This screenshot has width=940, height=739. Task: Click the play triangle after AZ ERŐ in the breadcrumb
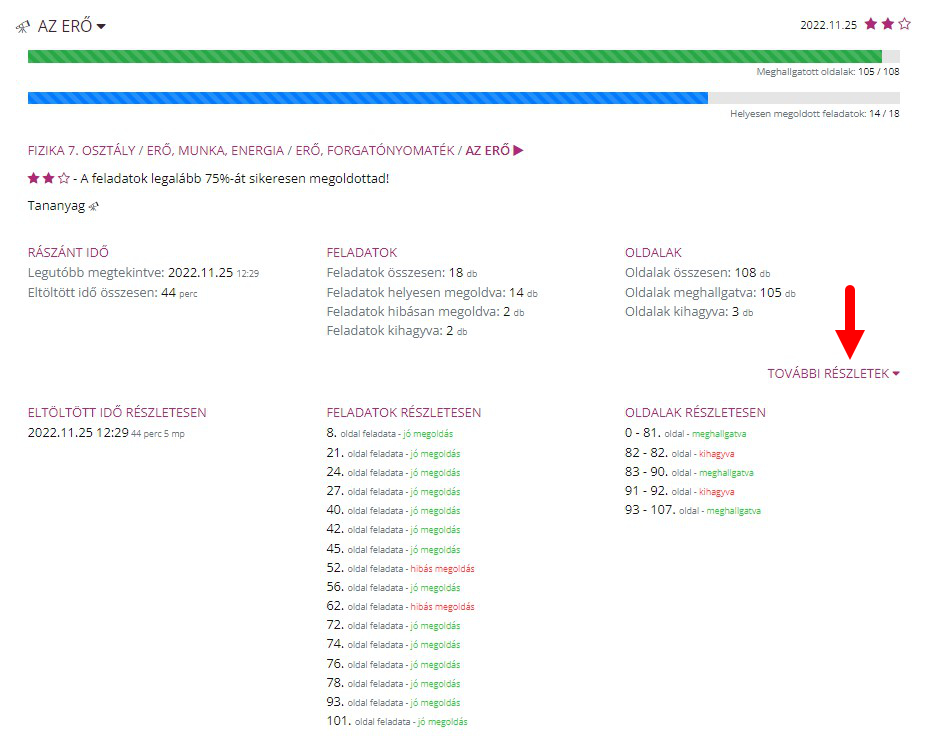click(x=518, y=151)
